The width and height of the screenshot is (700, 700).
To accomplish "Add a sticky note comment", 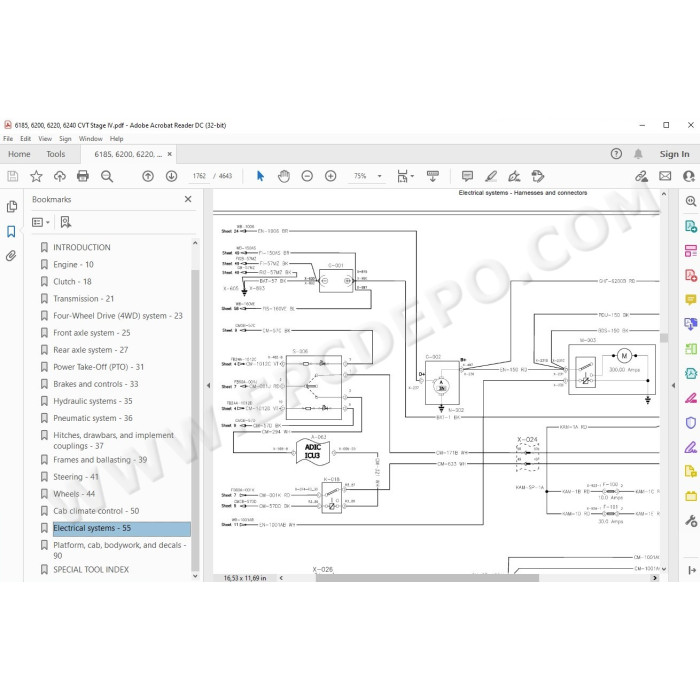I will coord(467,176).
